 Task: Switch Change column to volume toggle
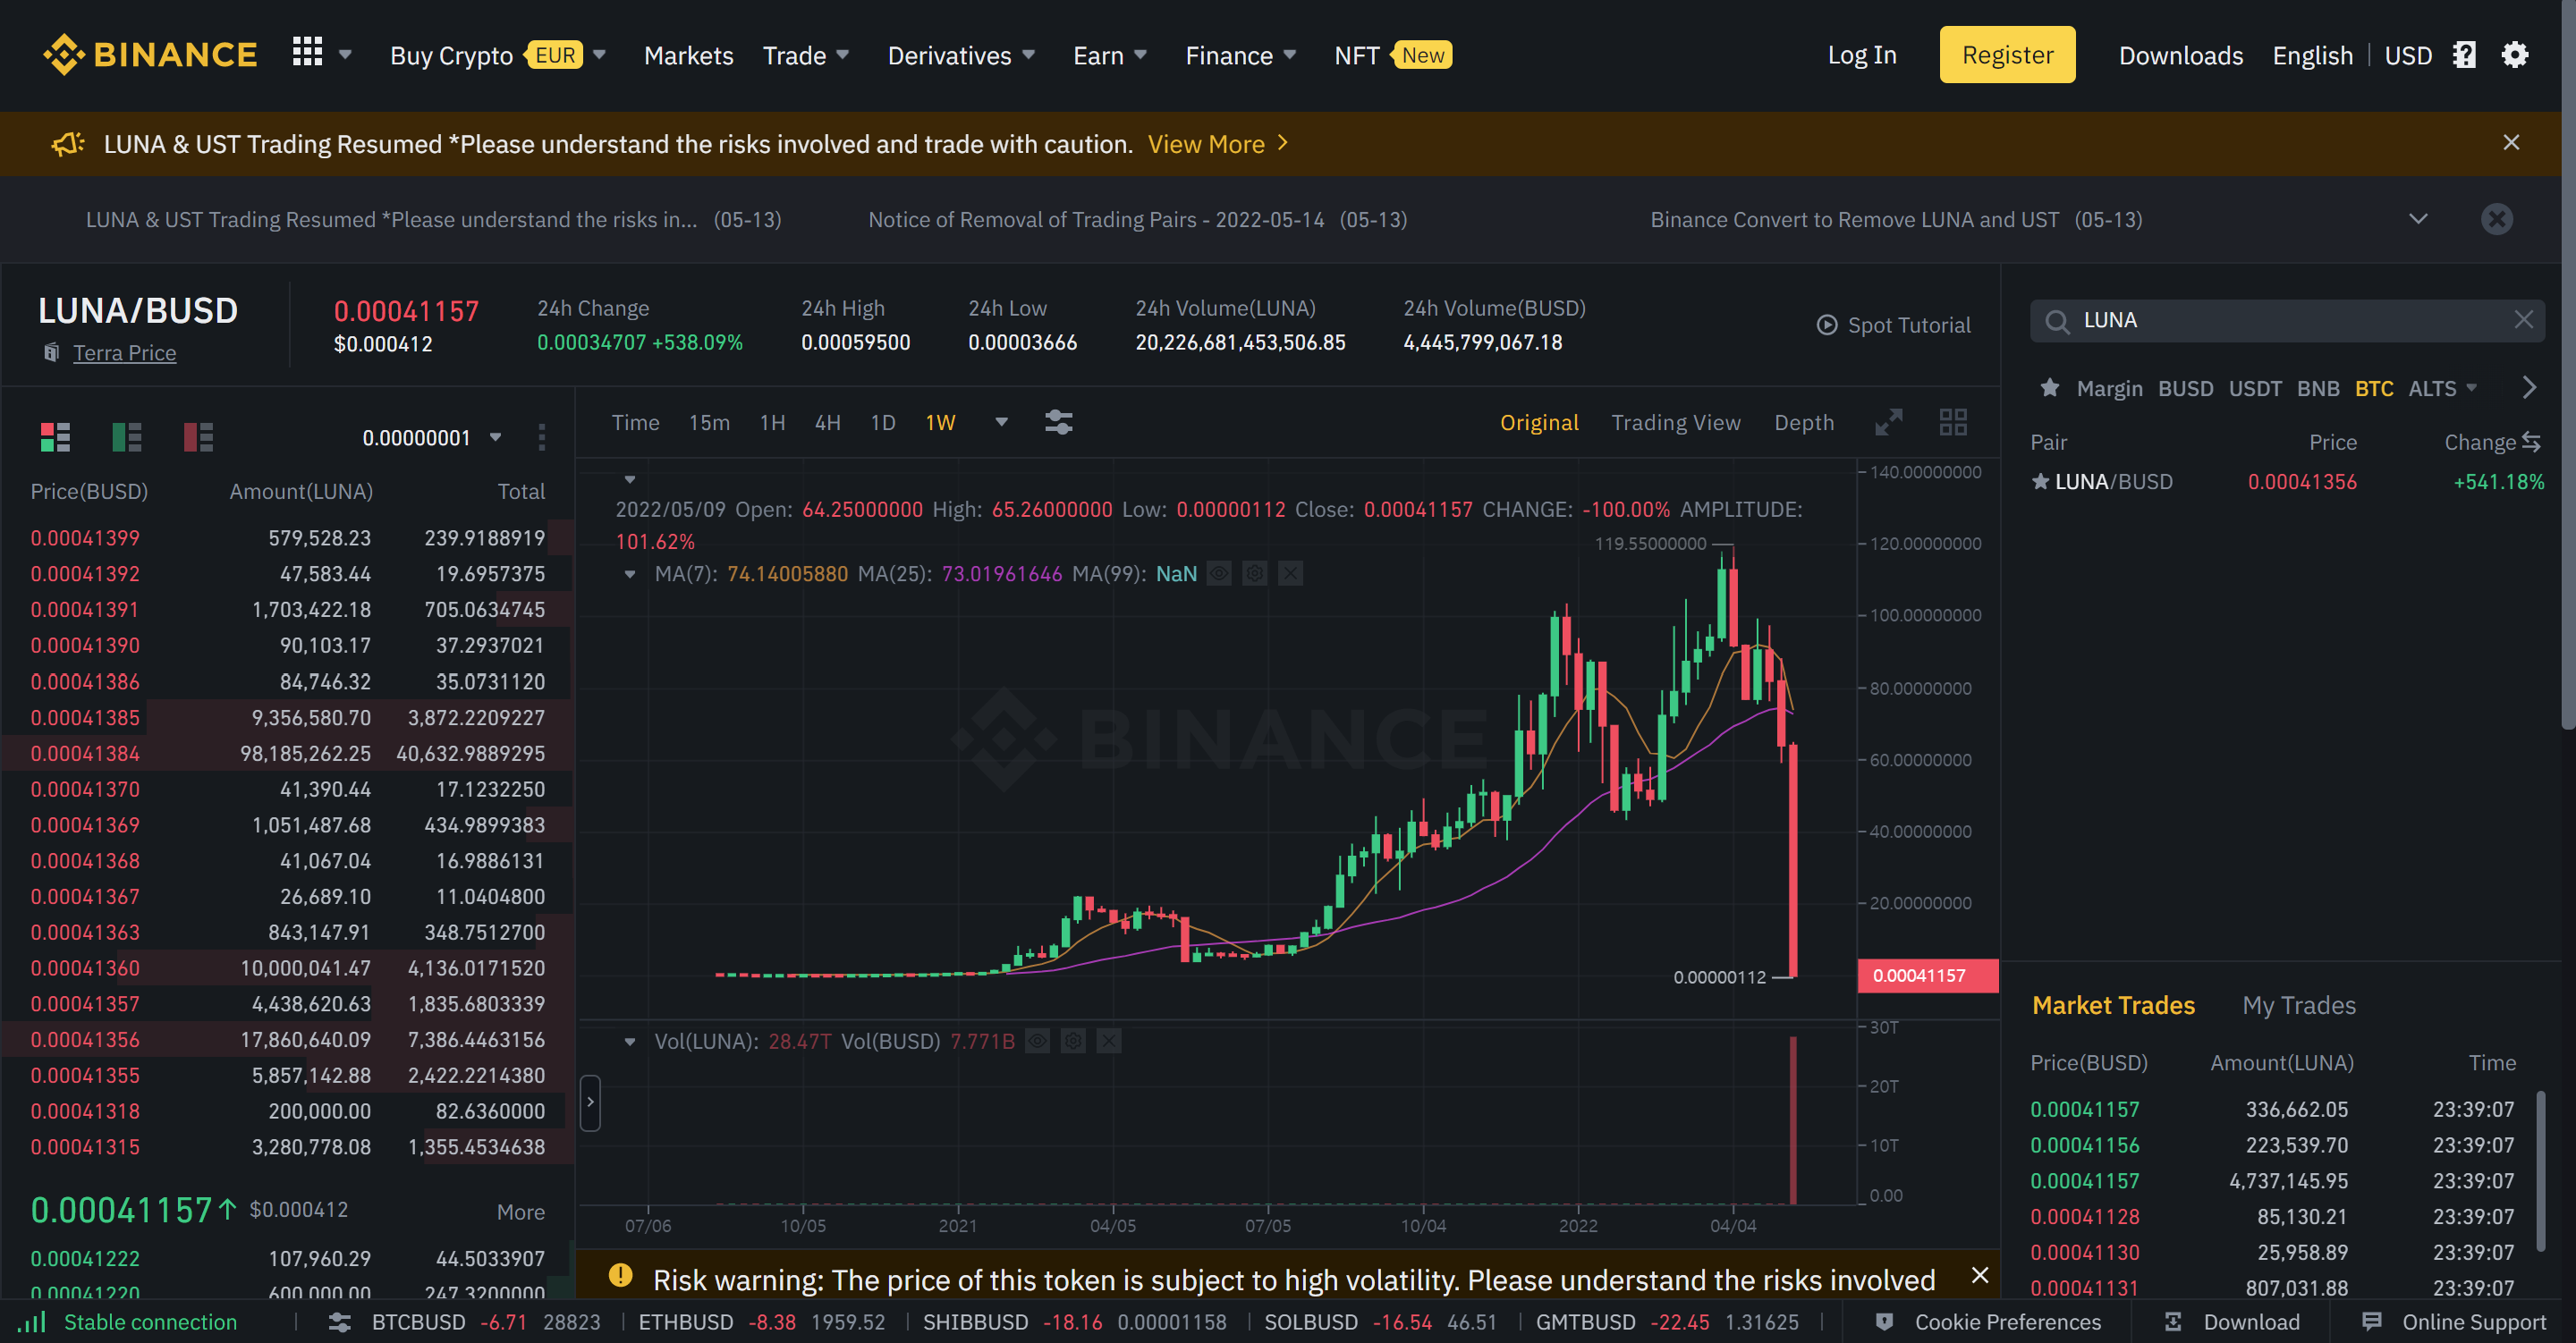click(2531, 442)
